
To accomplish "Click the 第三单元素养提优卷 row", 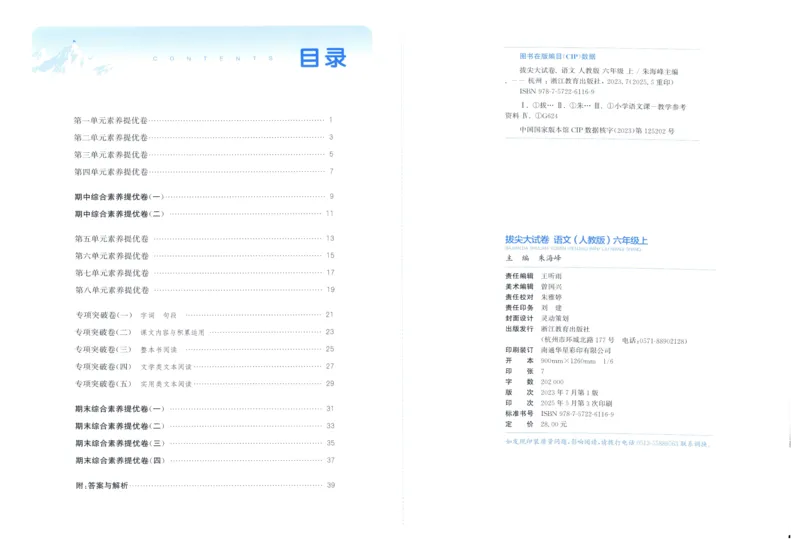I will pyautogui.click(x=204, y=155).
